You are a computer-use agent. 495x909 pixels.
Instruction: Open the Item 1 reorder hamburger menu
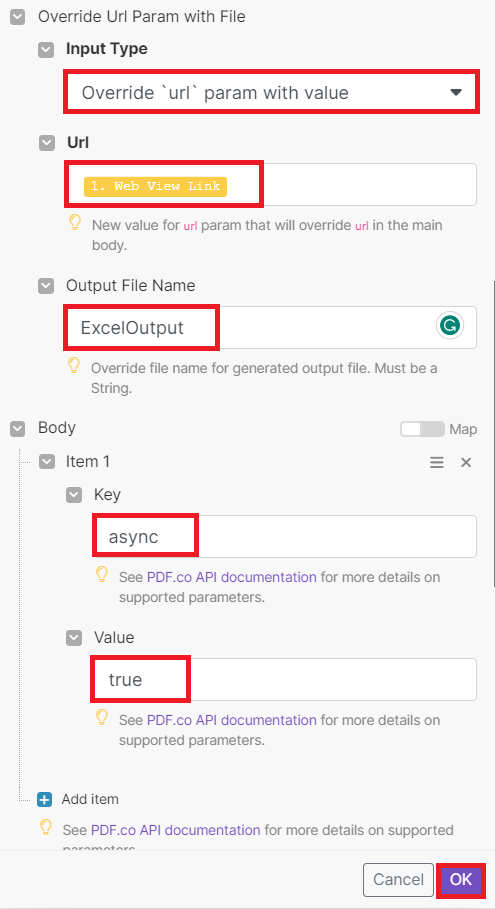436,462
